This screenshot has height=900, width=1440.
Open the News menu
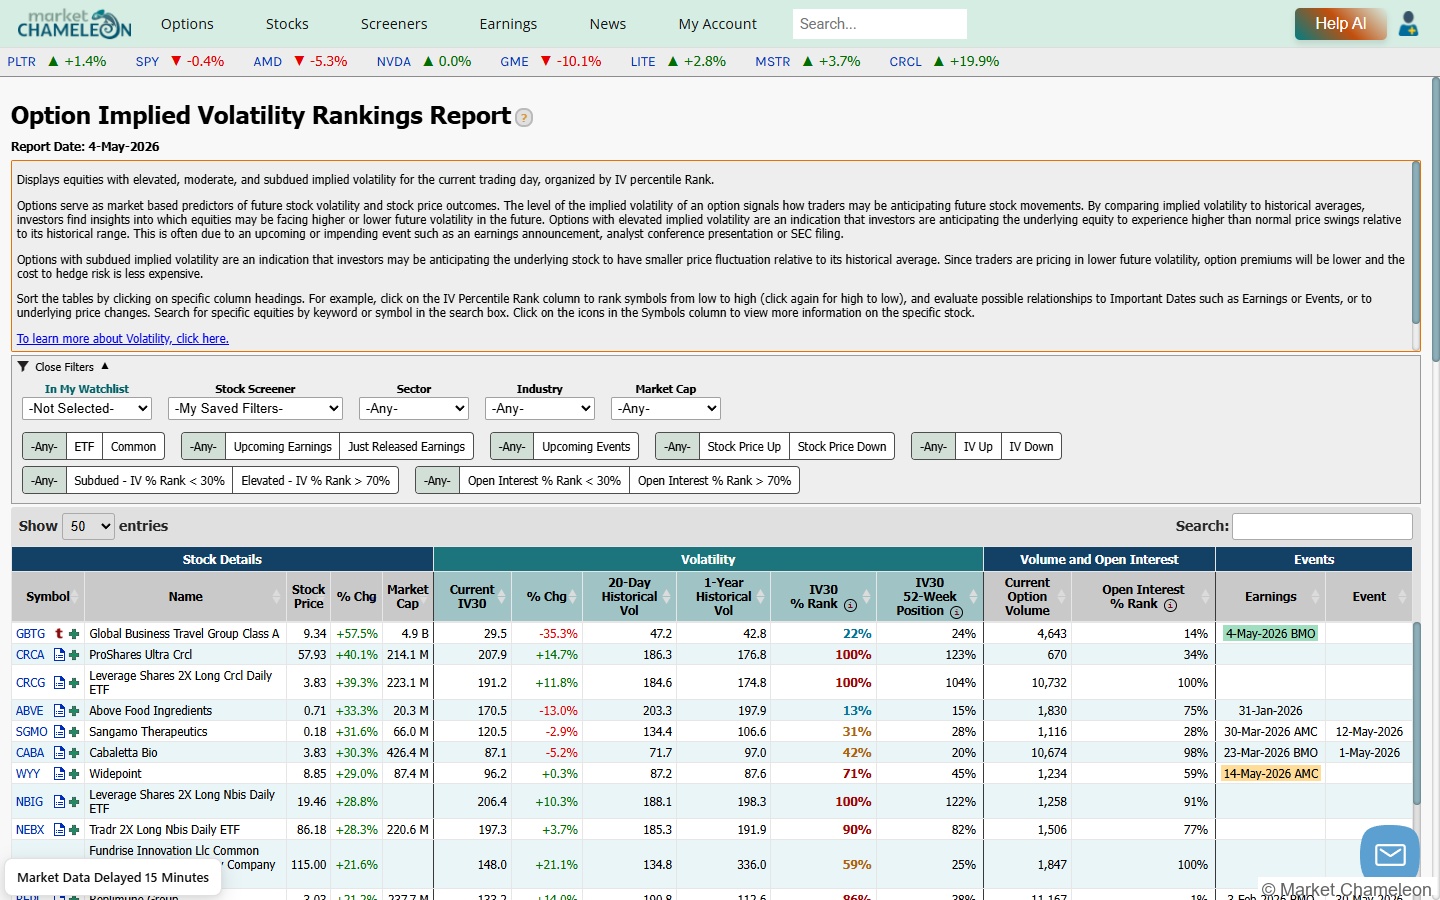pyautogui.click(x=607, y=24)
